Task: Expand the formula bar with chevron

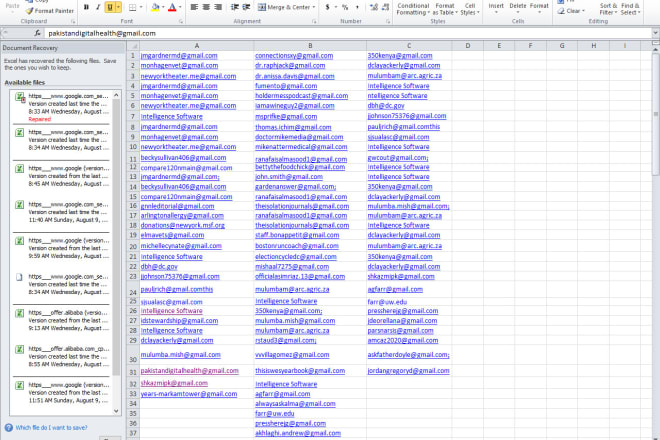Action: pos(655,33)
